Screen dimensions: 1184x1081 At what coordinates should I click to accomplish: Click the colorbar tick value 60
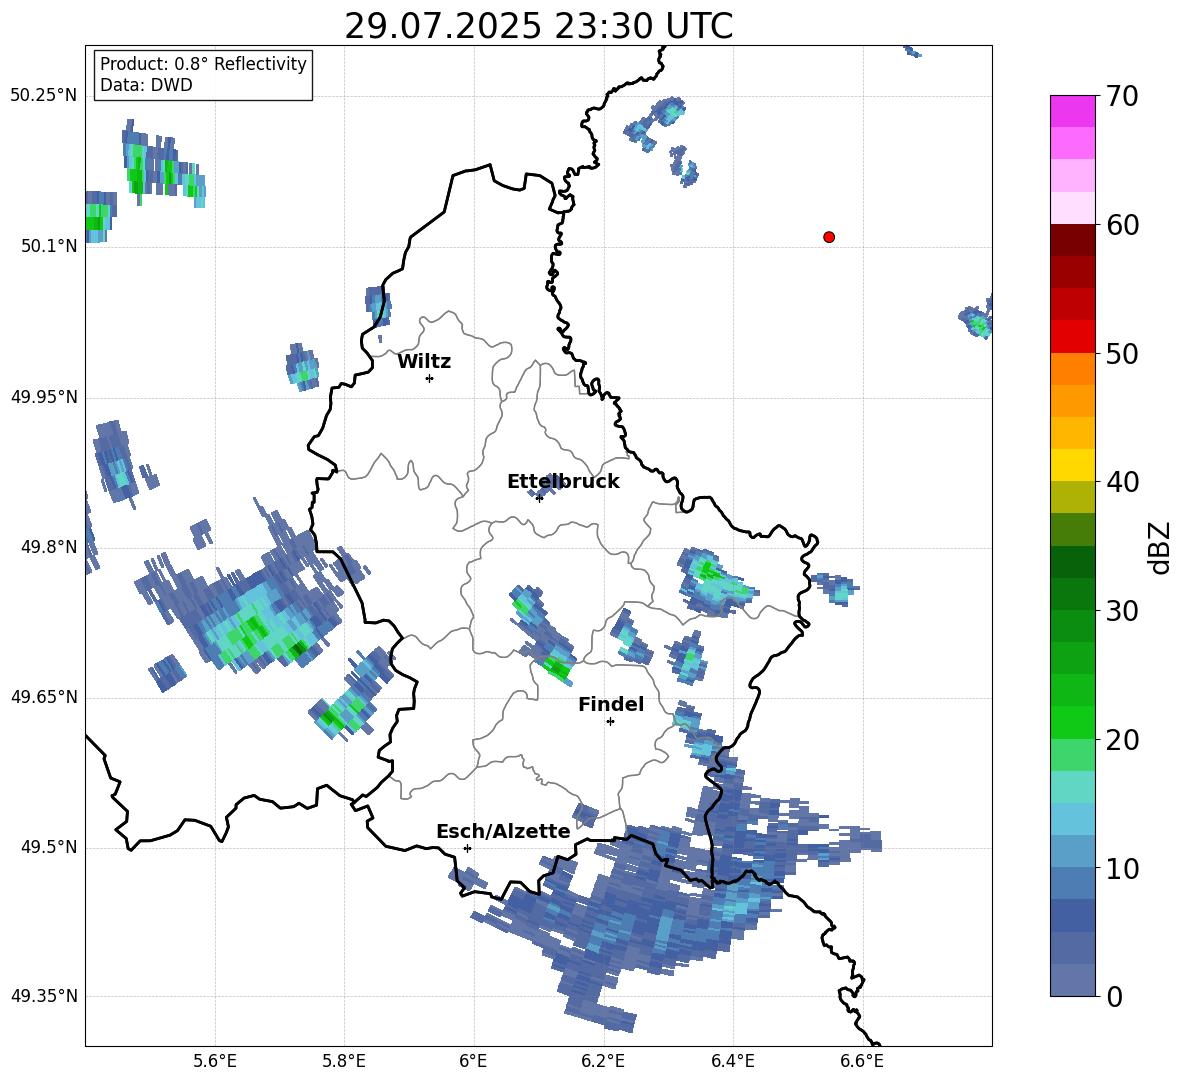[1122, 225]
